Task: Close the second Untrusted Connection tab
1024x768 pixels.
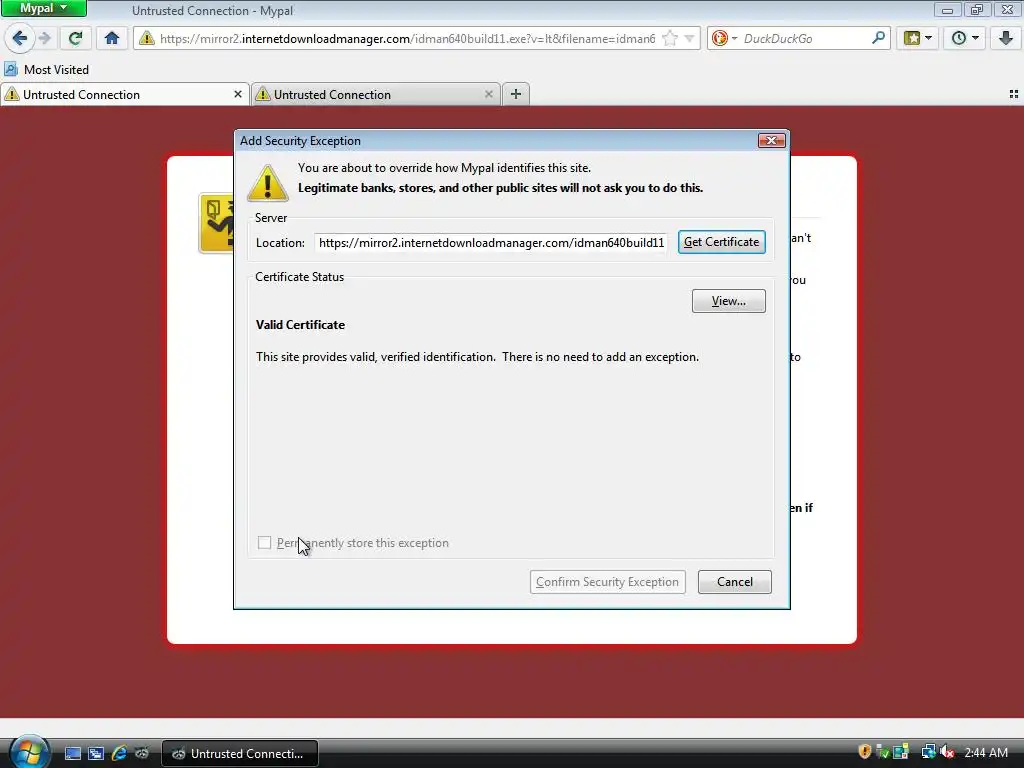Action: coord(488,95)
